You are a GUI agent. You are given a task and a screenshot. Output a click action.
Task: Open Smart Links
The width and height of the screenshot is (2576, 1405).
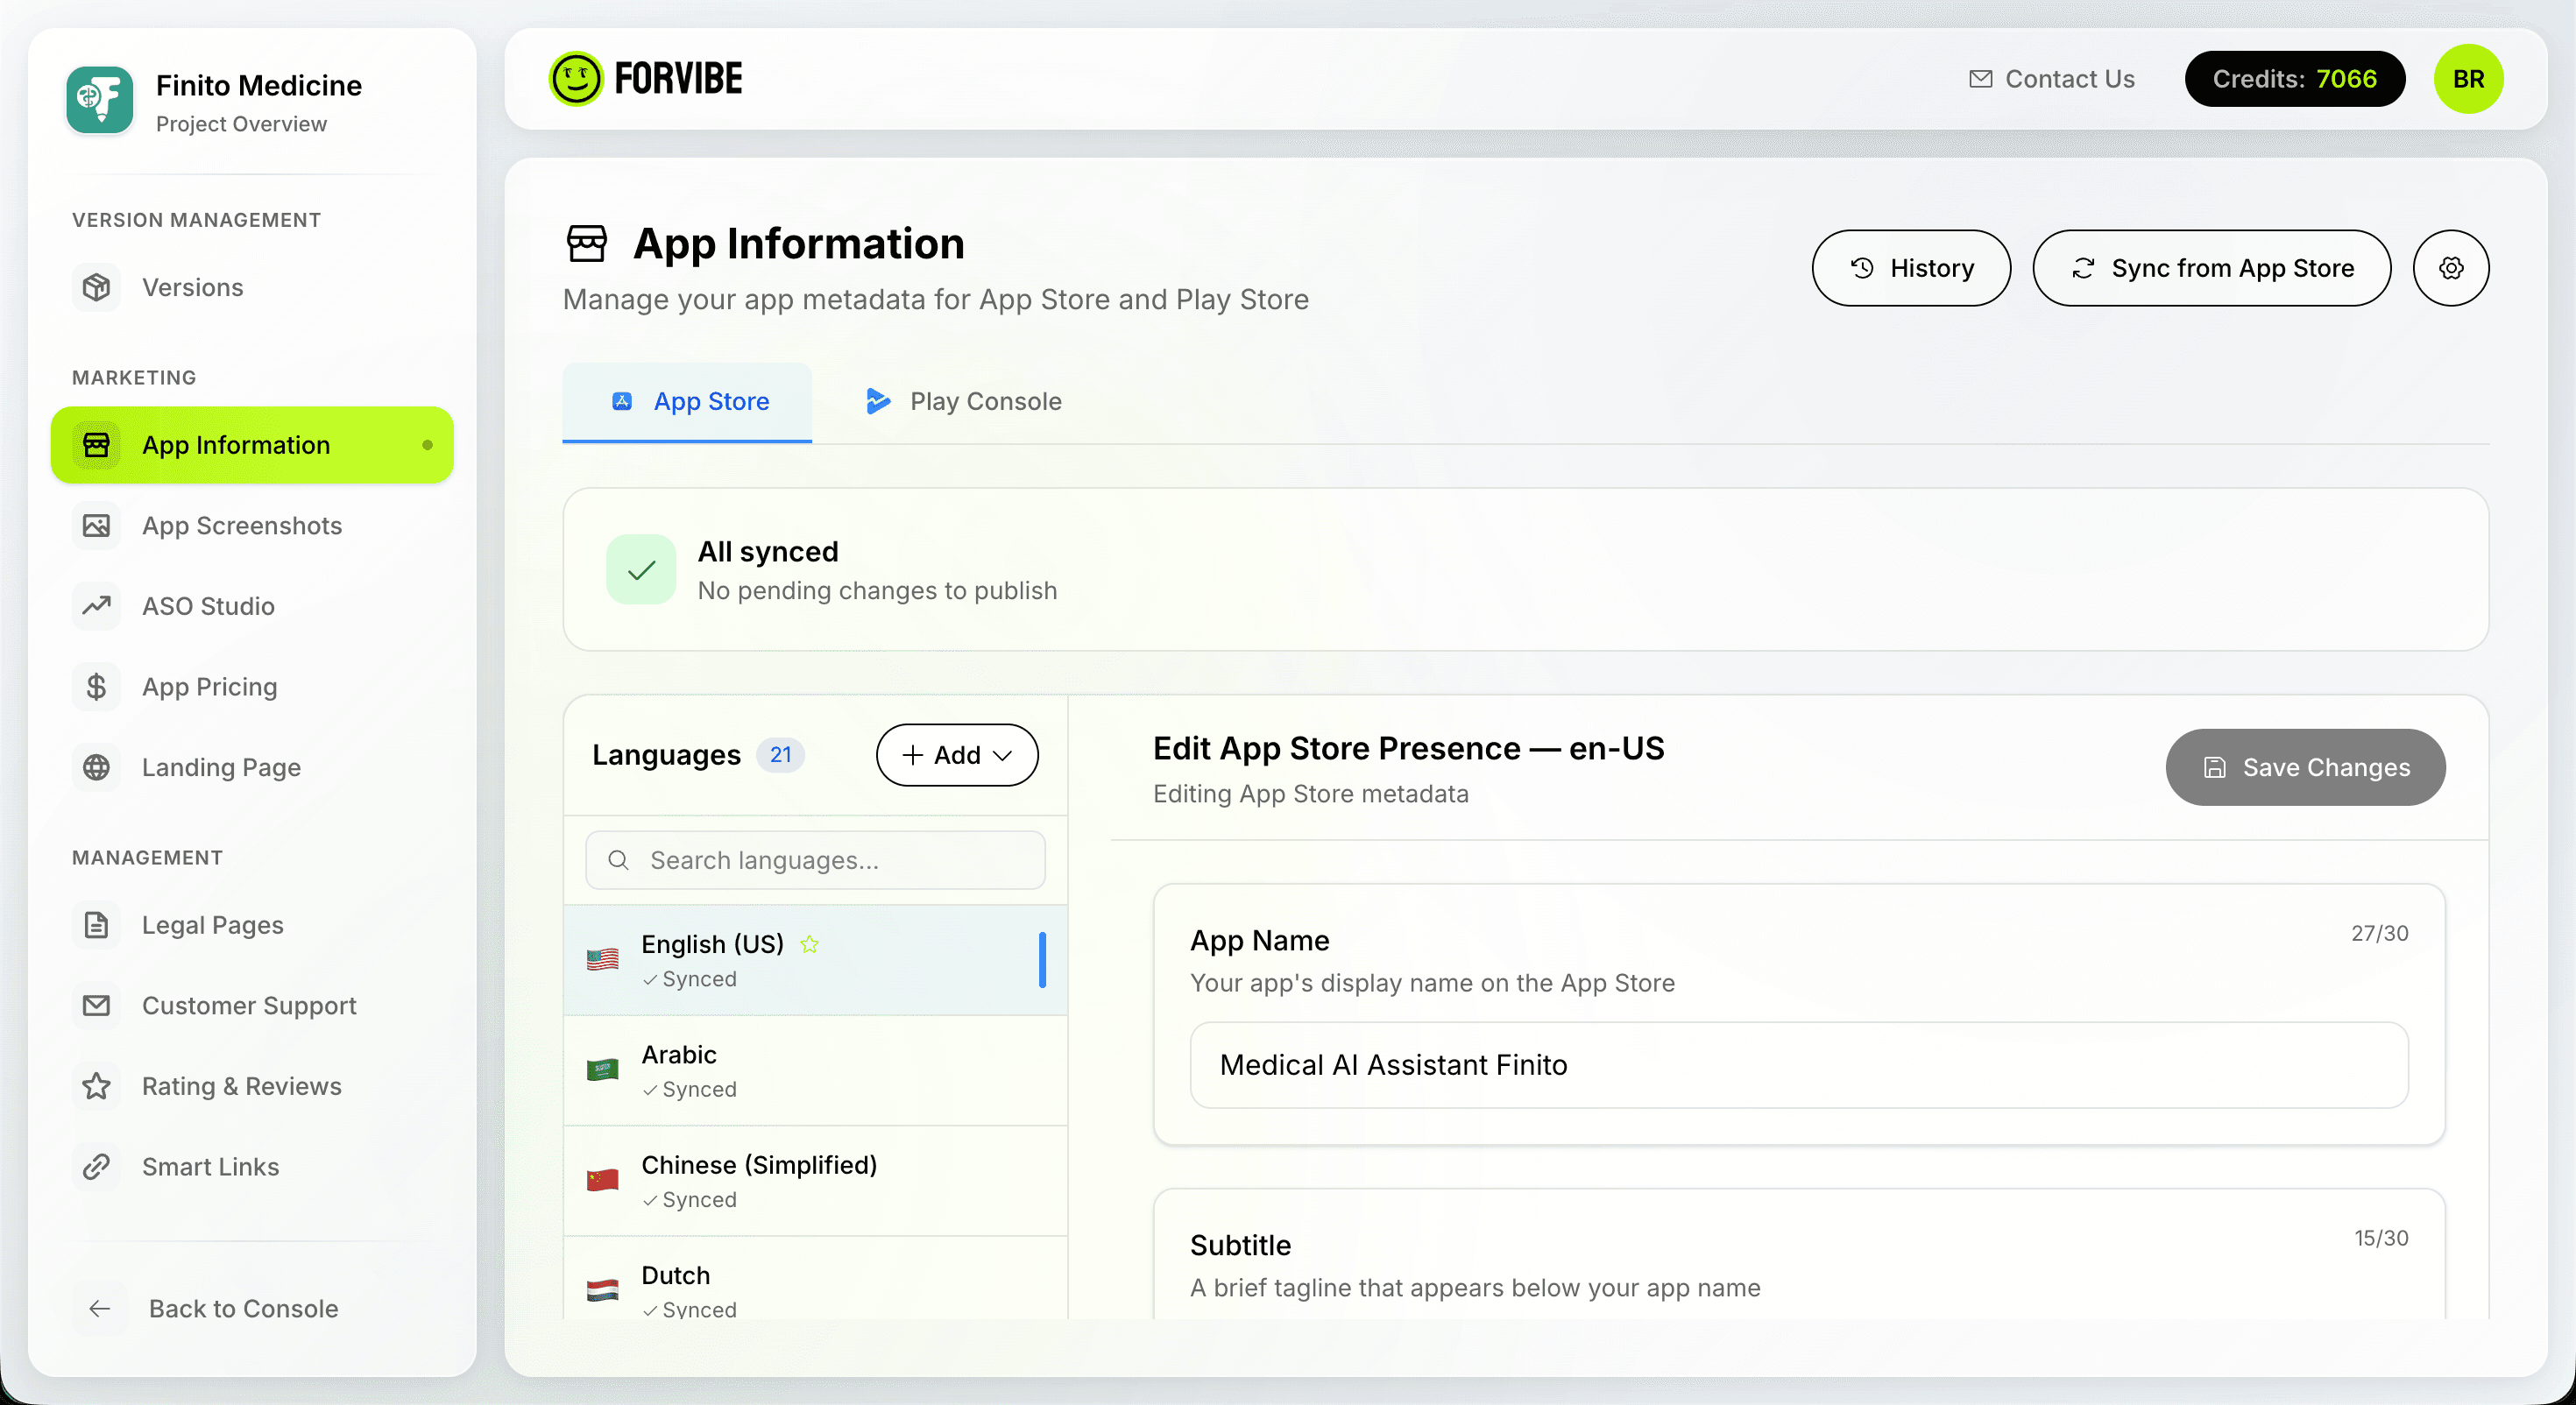click(210, 1166)
